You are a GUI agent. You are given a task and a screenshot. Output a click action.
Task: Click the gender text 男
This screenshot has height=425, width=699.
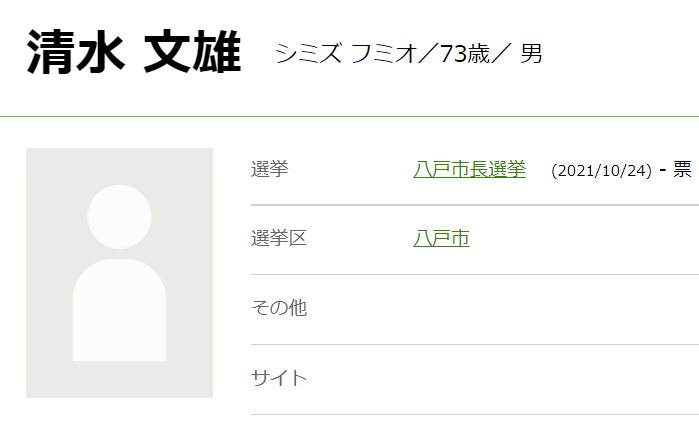click(x=532, y=54)
